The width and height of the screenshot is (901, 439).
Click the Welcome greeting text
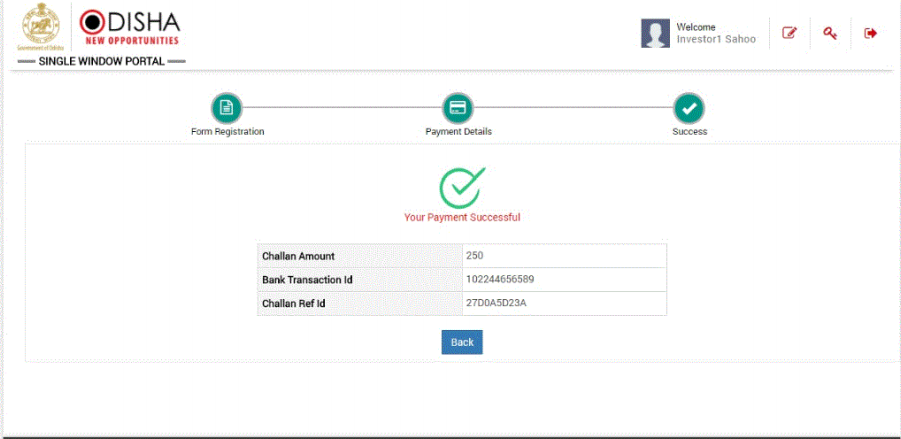point(696,27)
